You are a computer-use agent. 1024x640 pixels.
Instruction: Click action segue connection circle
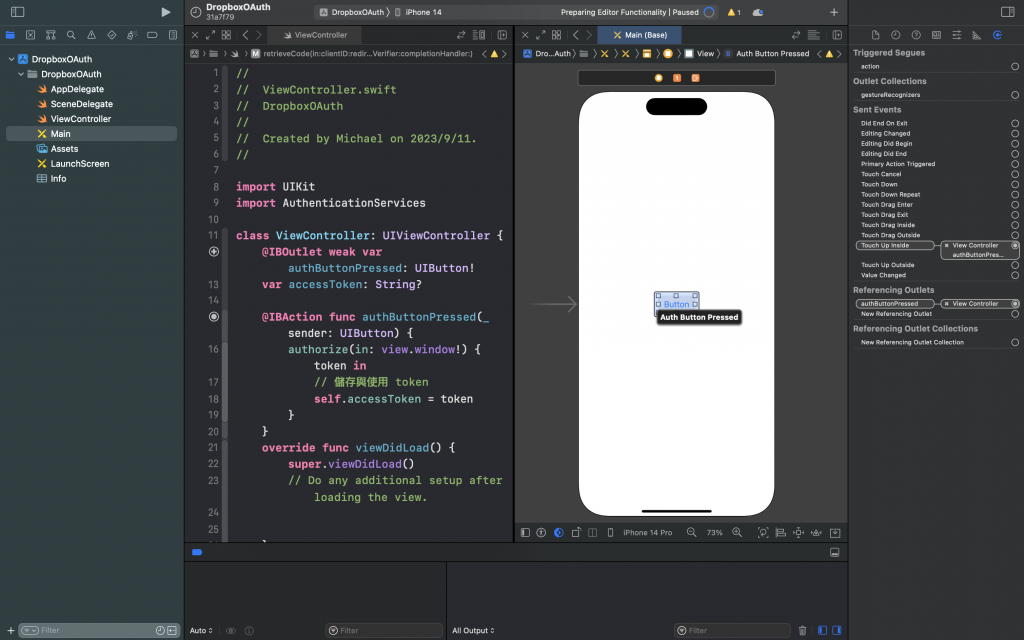point(1015,66)
